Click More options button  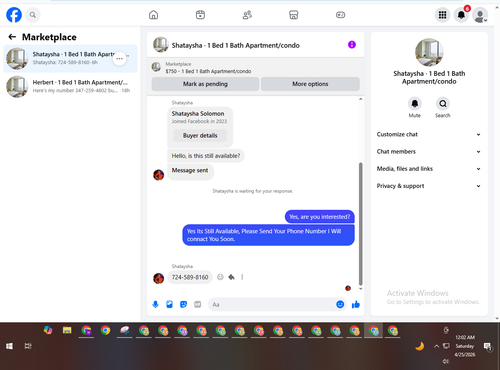[310, 84]
